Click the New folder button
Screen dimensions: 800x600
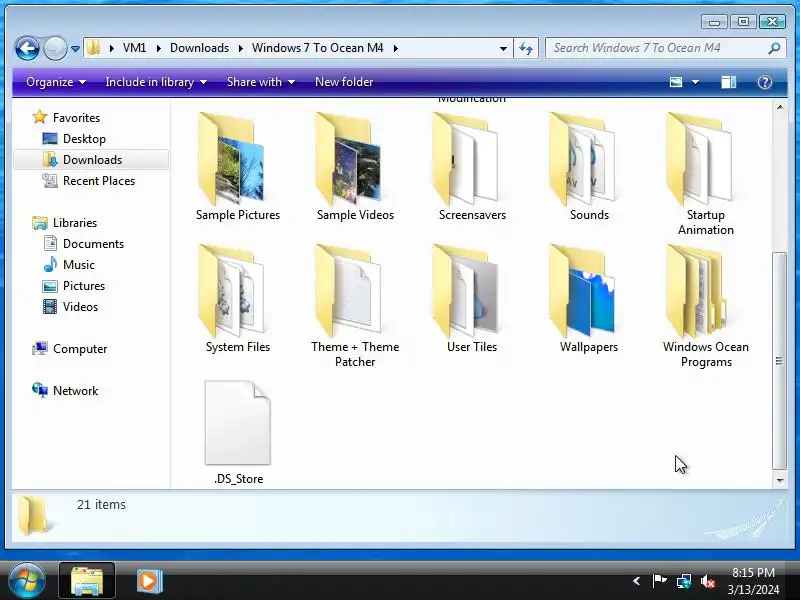pos(344,82)
